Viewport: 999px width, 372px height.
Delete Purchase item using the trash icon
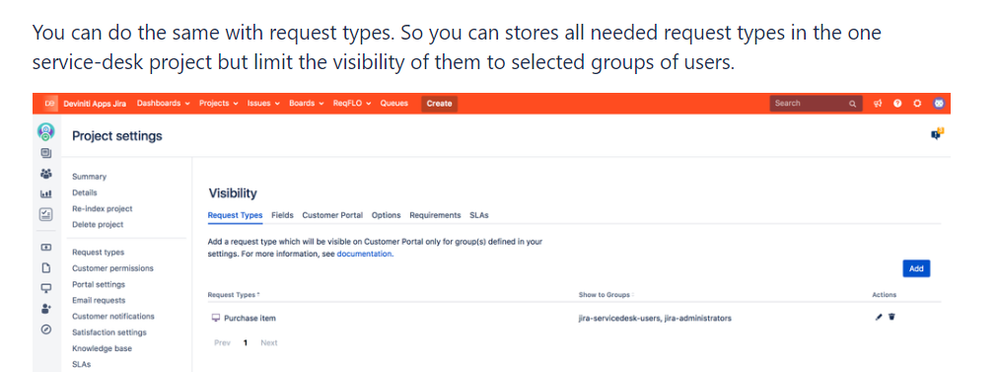coord(892,317)
